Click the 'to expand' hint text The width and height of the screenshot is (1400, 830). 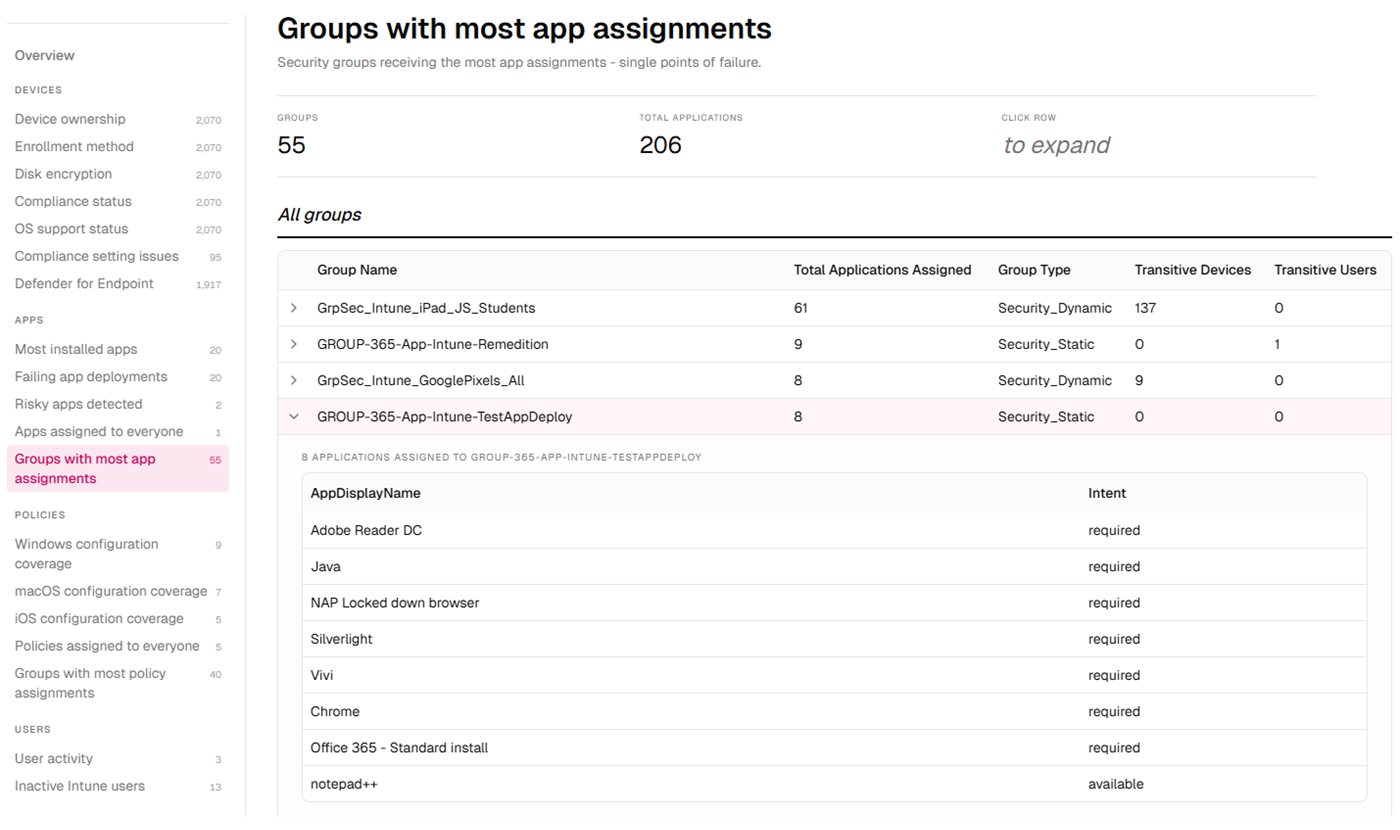[x=1056, y=145]
